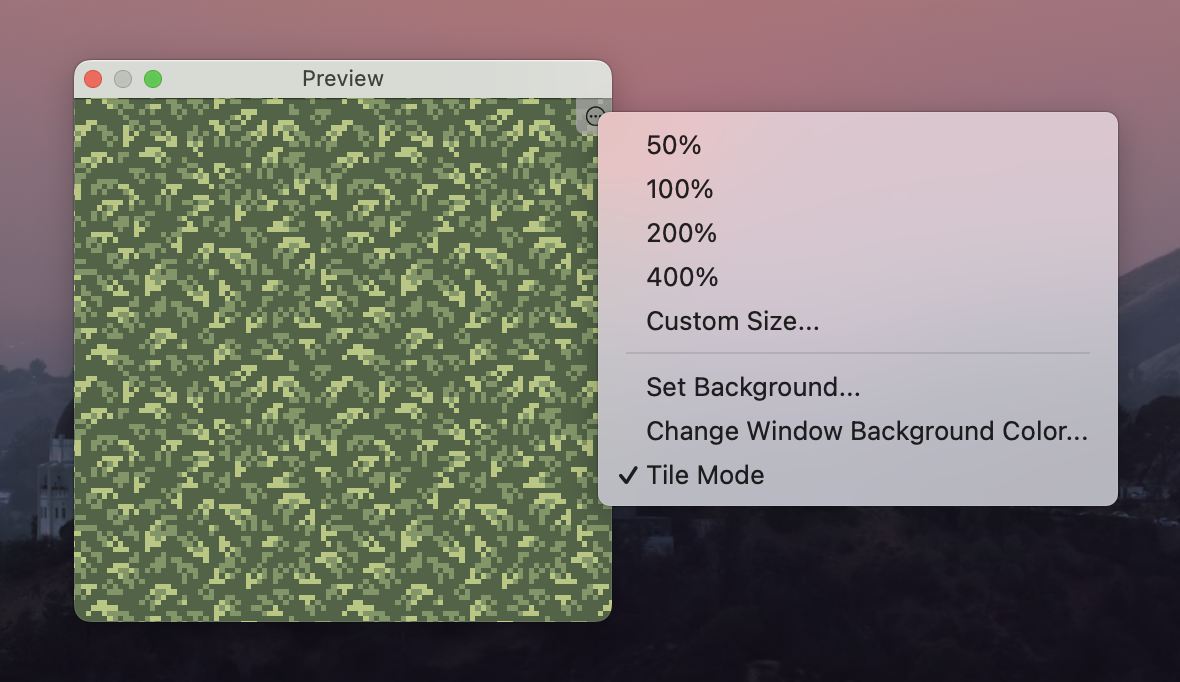This screenshot has height=682, width=1180.
Task: Click the checkmark beside Tile Mode
Action: pos(627,475)
